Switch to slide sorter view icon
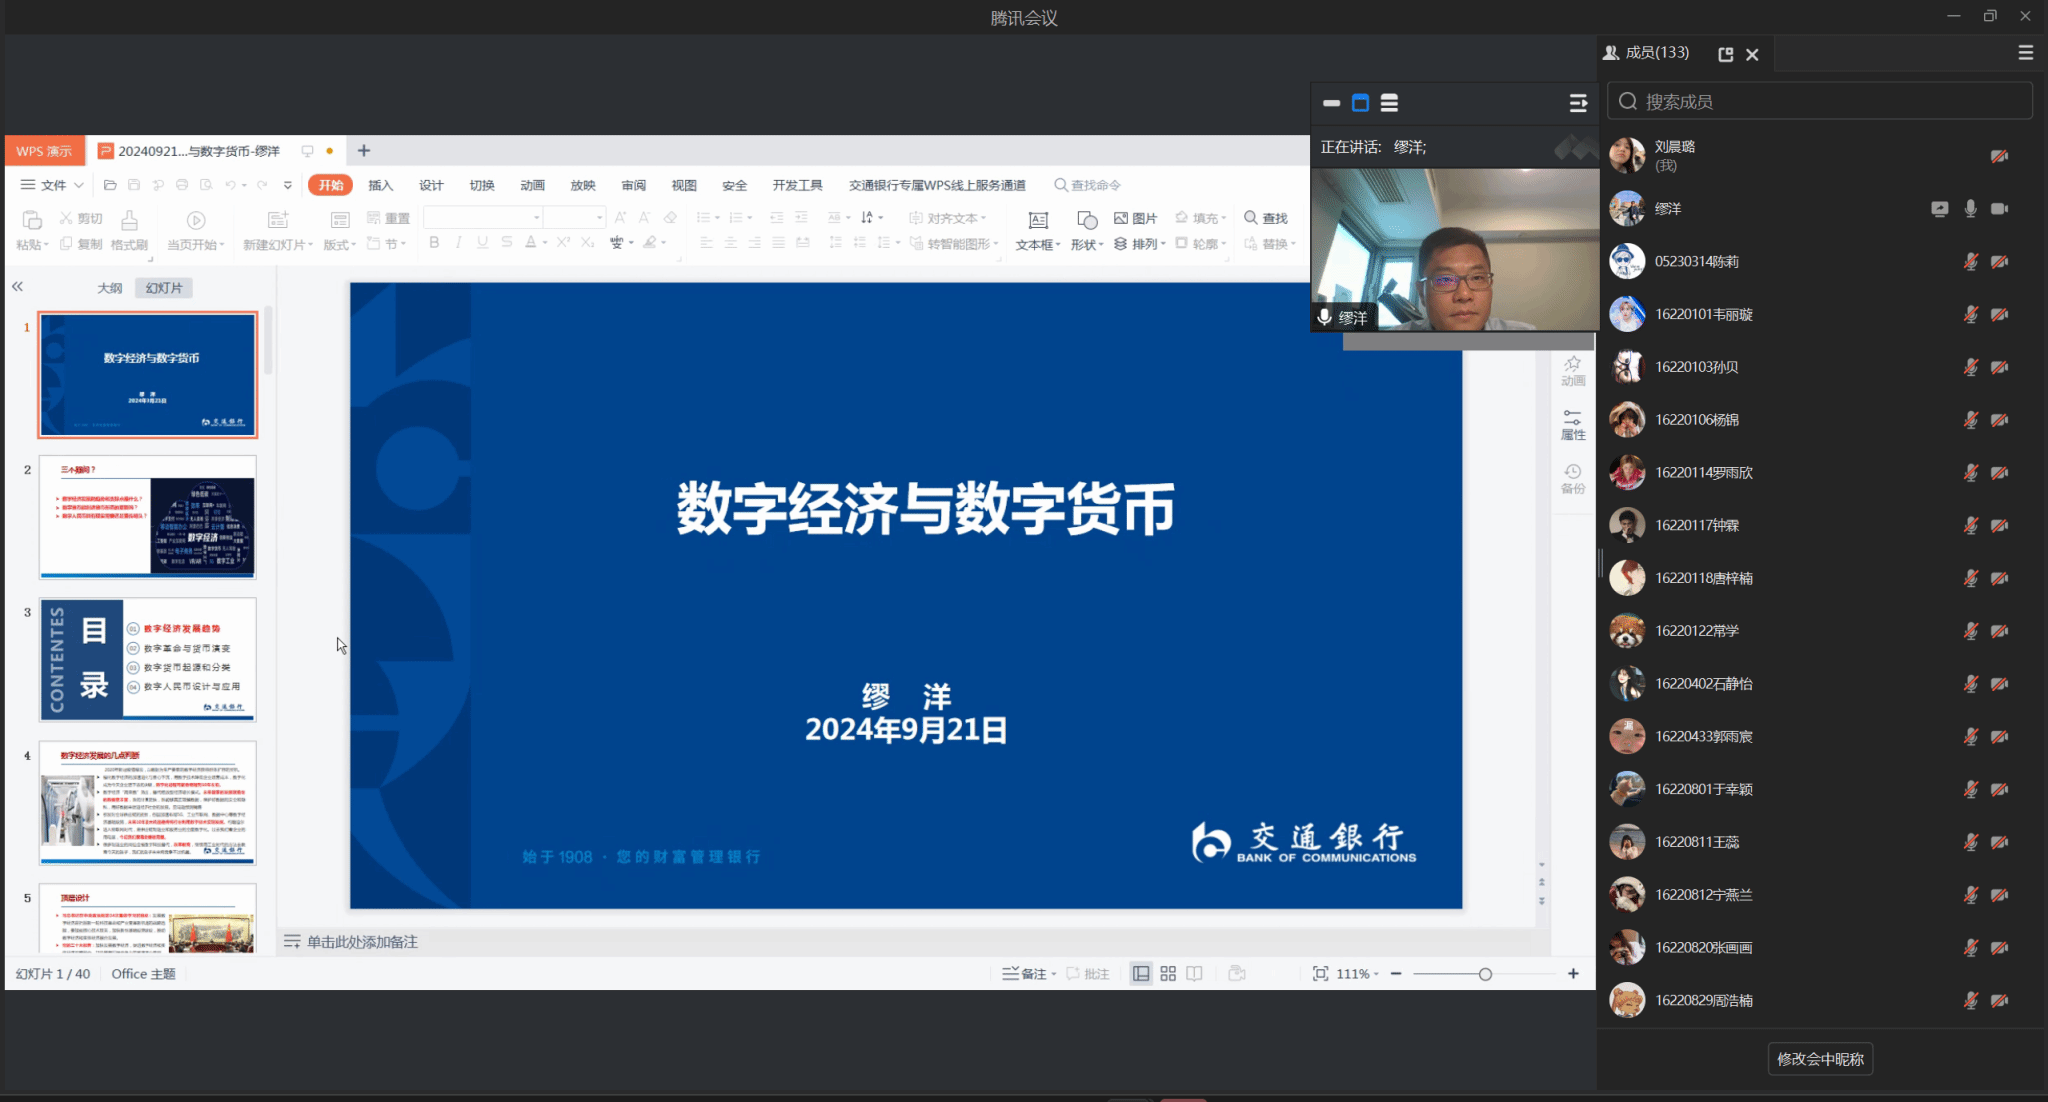 click(x=1168, y=973)
